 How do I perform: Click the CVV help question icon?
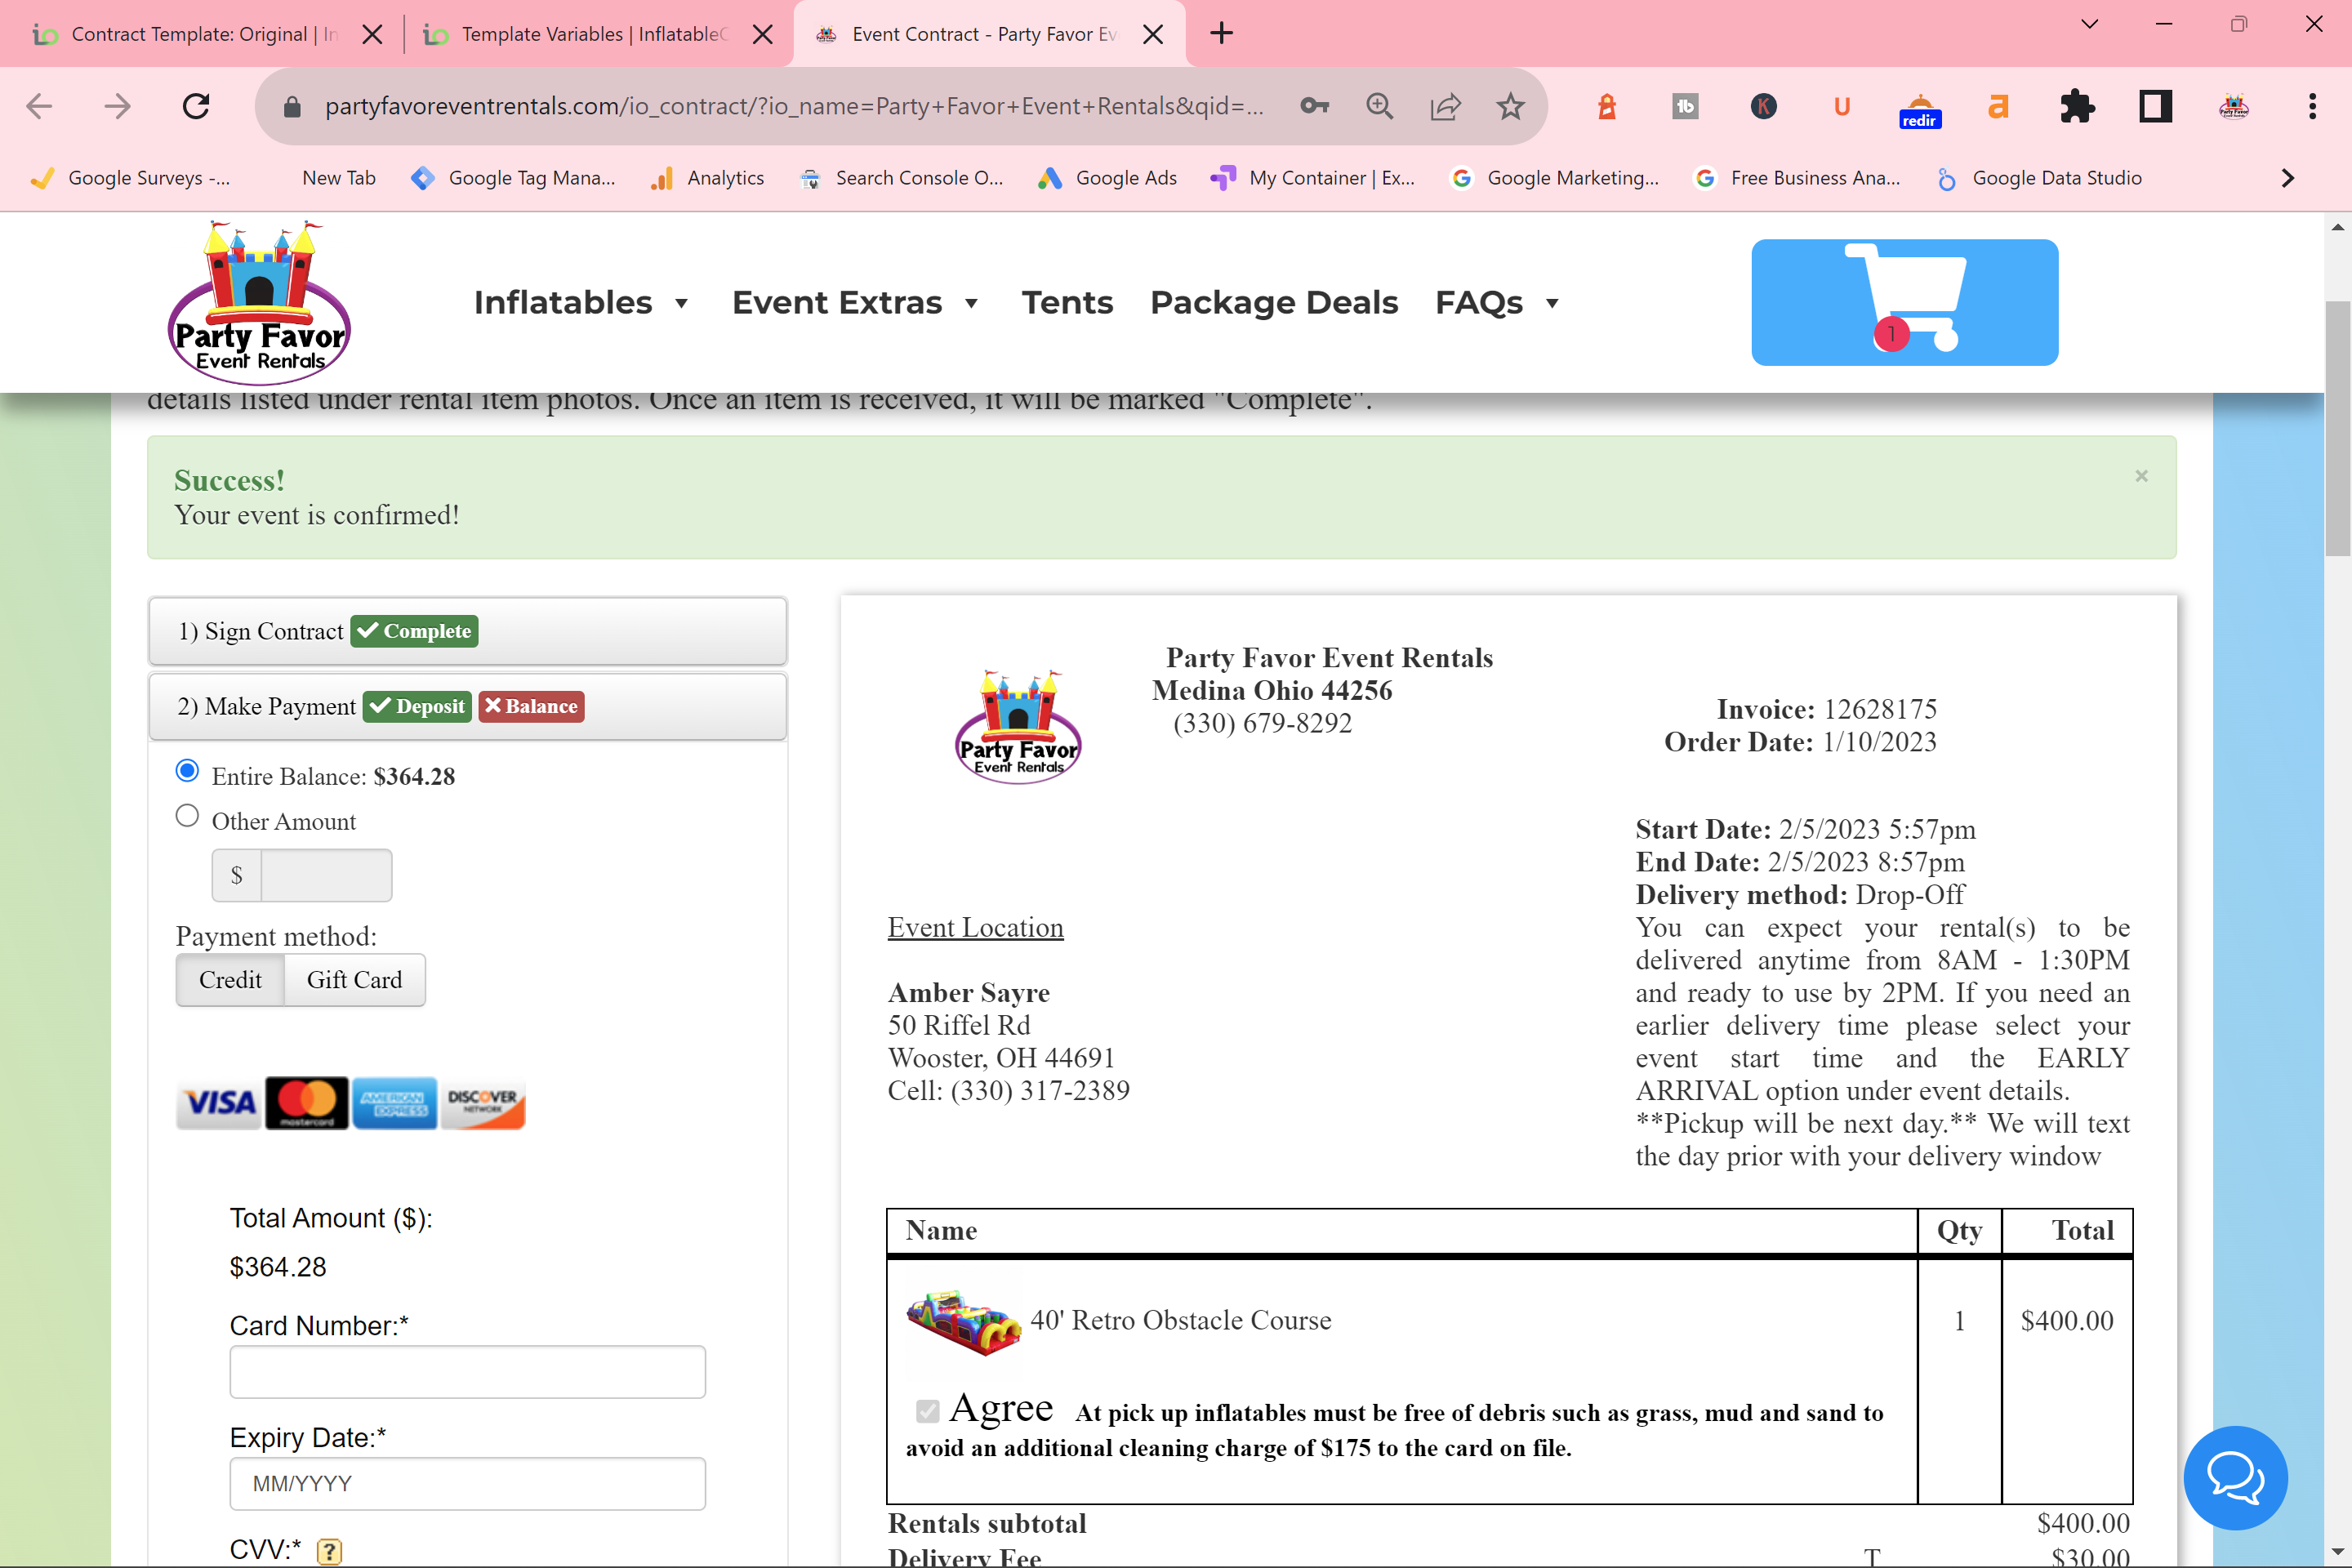[x=329, y=1551]
